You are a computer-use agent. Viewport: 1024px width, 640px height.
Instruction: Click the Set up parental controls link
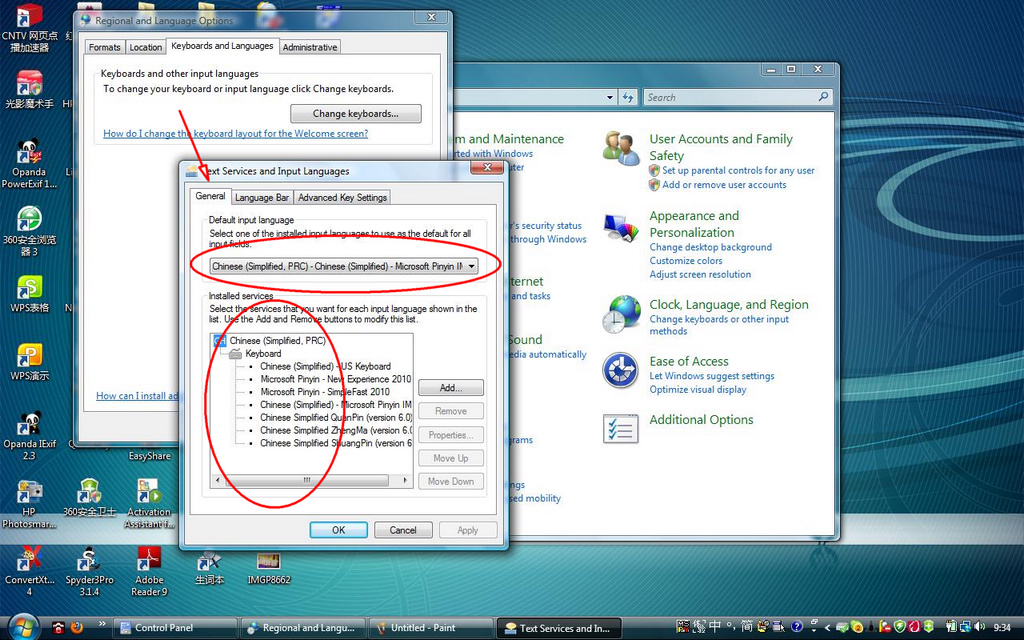[x=738, y=170]
